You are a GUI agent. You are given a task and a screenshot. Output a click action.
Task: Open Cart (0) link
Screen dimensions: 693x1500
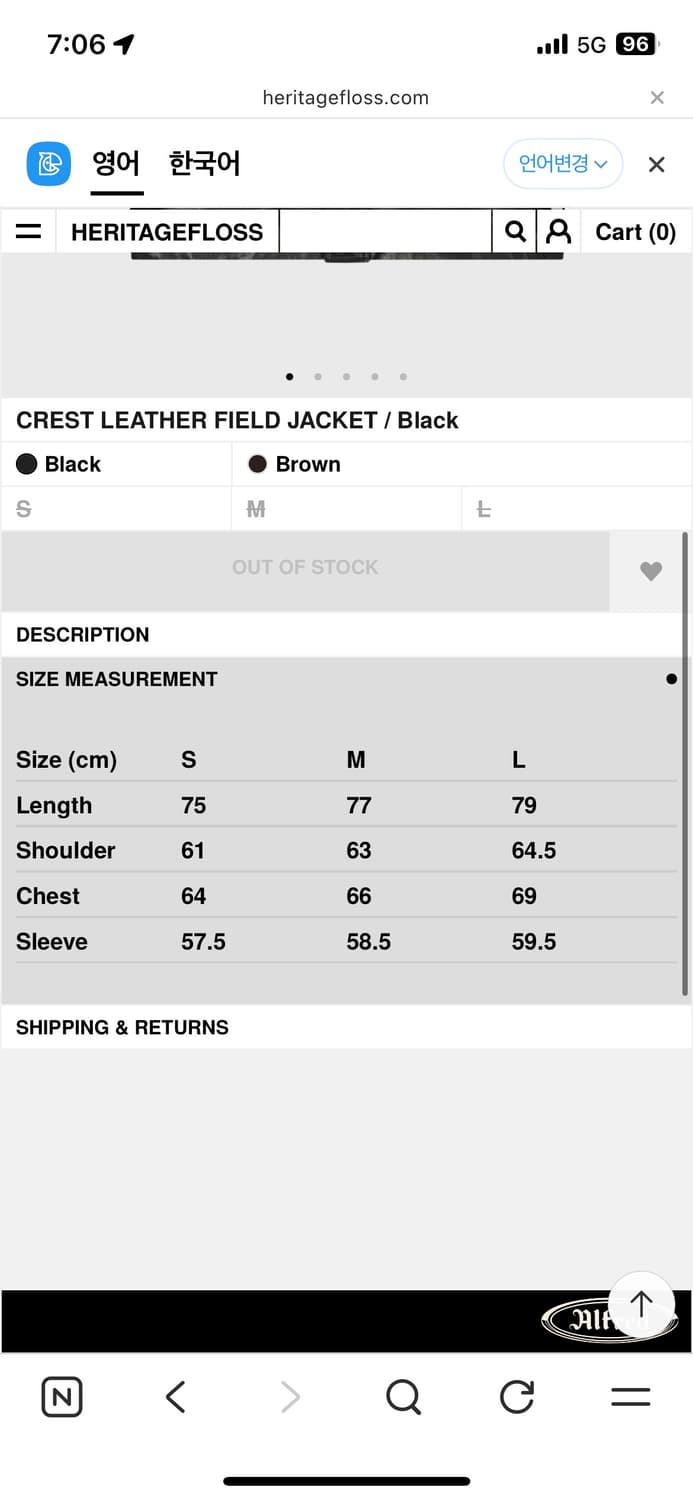click(x=635, y=232)
